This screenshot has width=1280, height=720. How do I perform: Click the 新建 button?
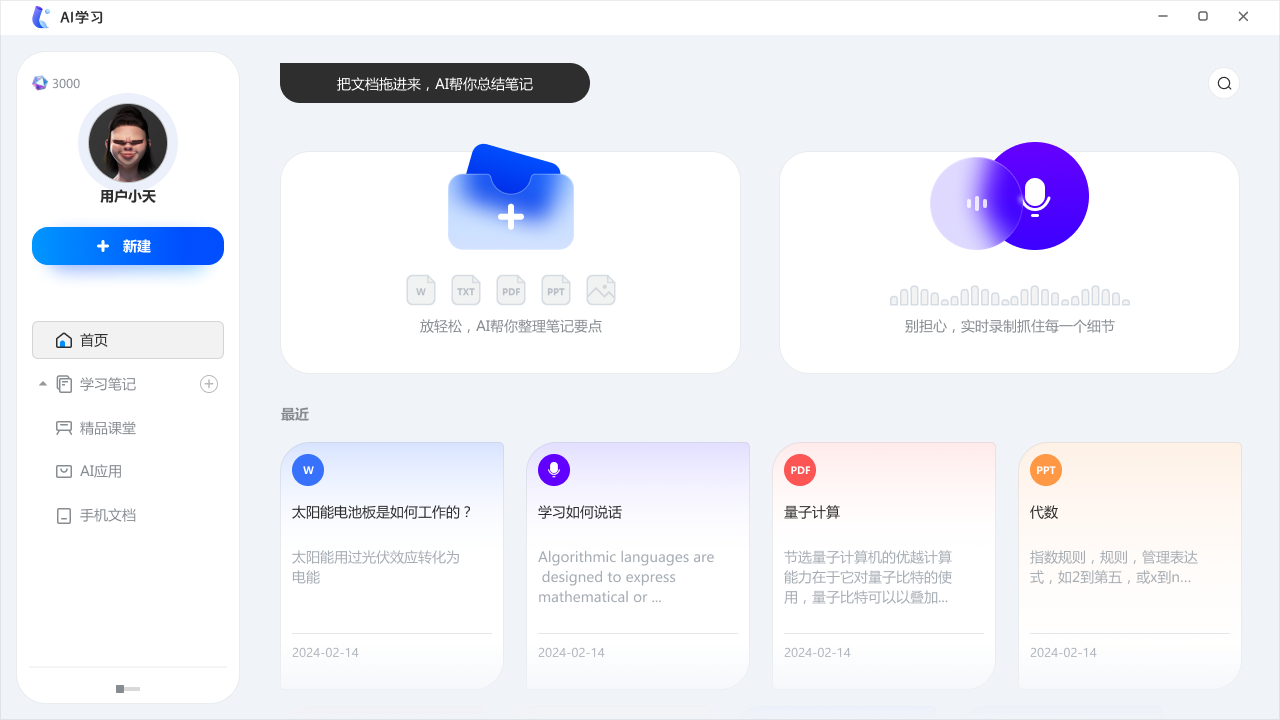coord(128,246)
